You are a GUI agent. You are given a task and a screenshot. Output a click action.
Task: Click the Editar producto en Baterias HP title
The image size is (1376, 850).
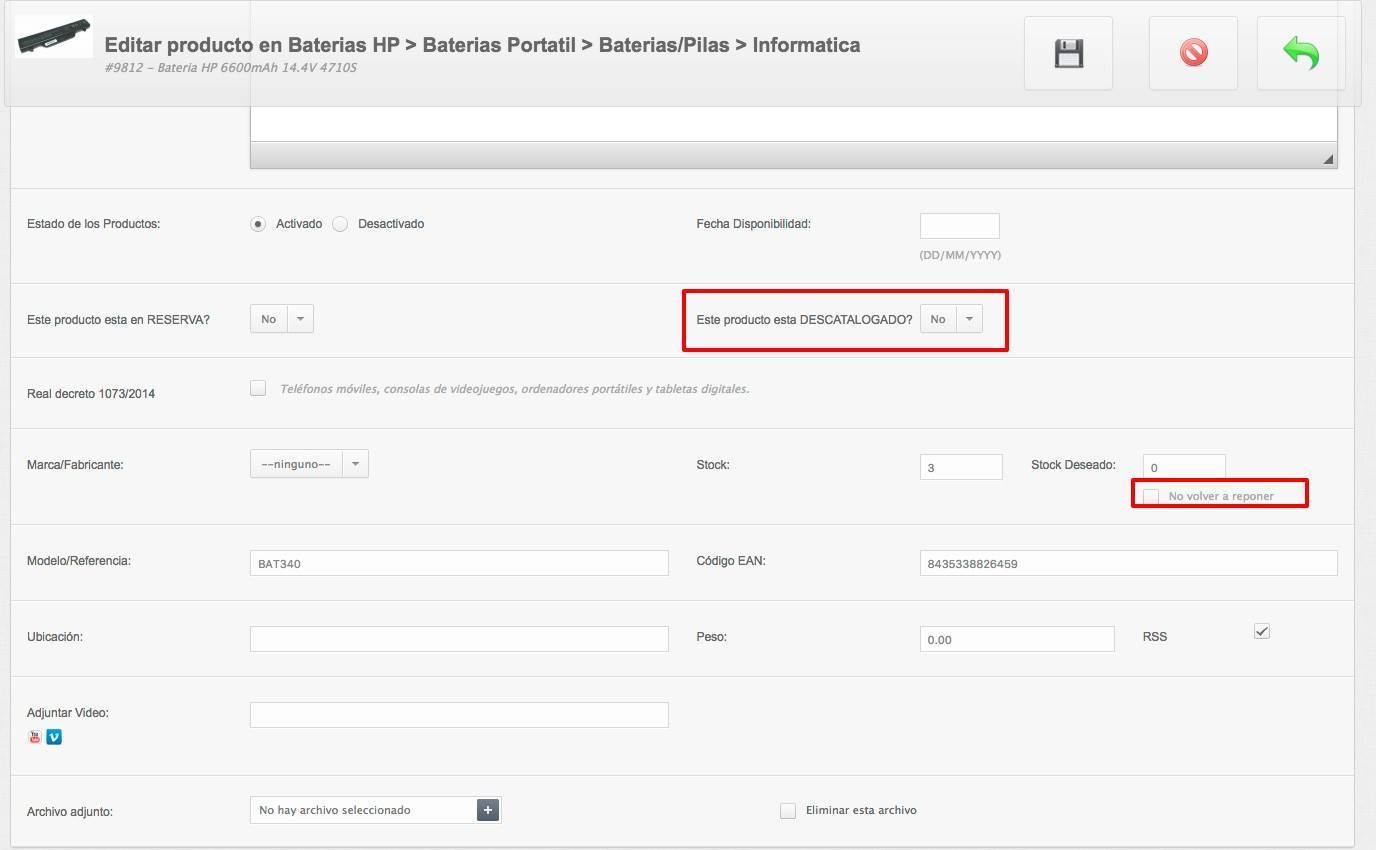pos(482,45)
